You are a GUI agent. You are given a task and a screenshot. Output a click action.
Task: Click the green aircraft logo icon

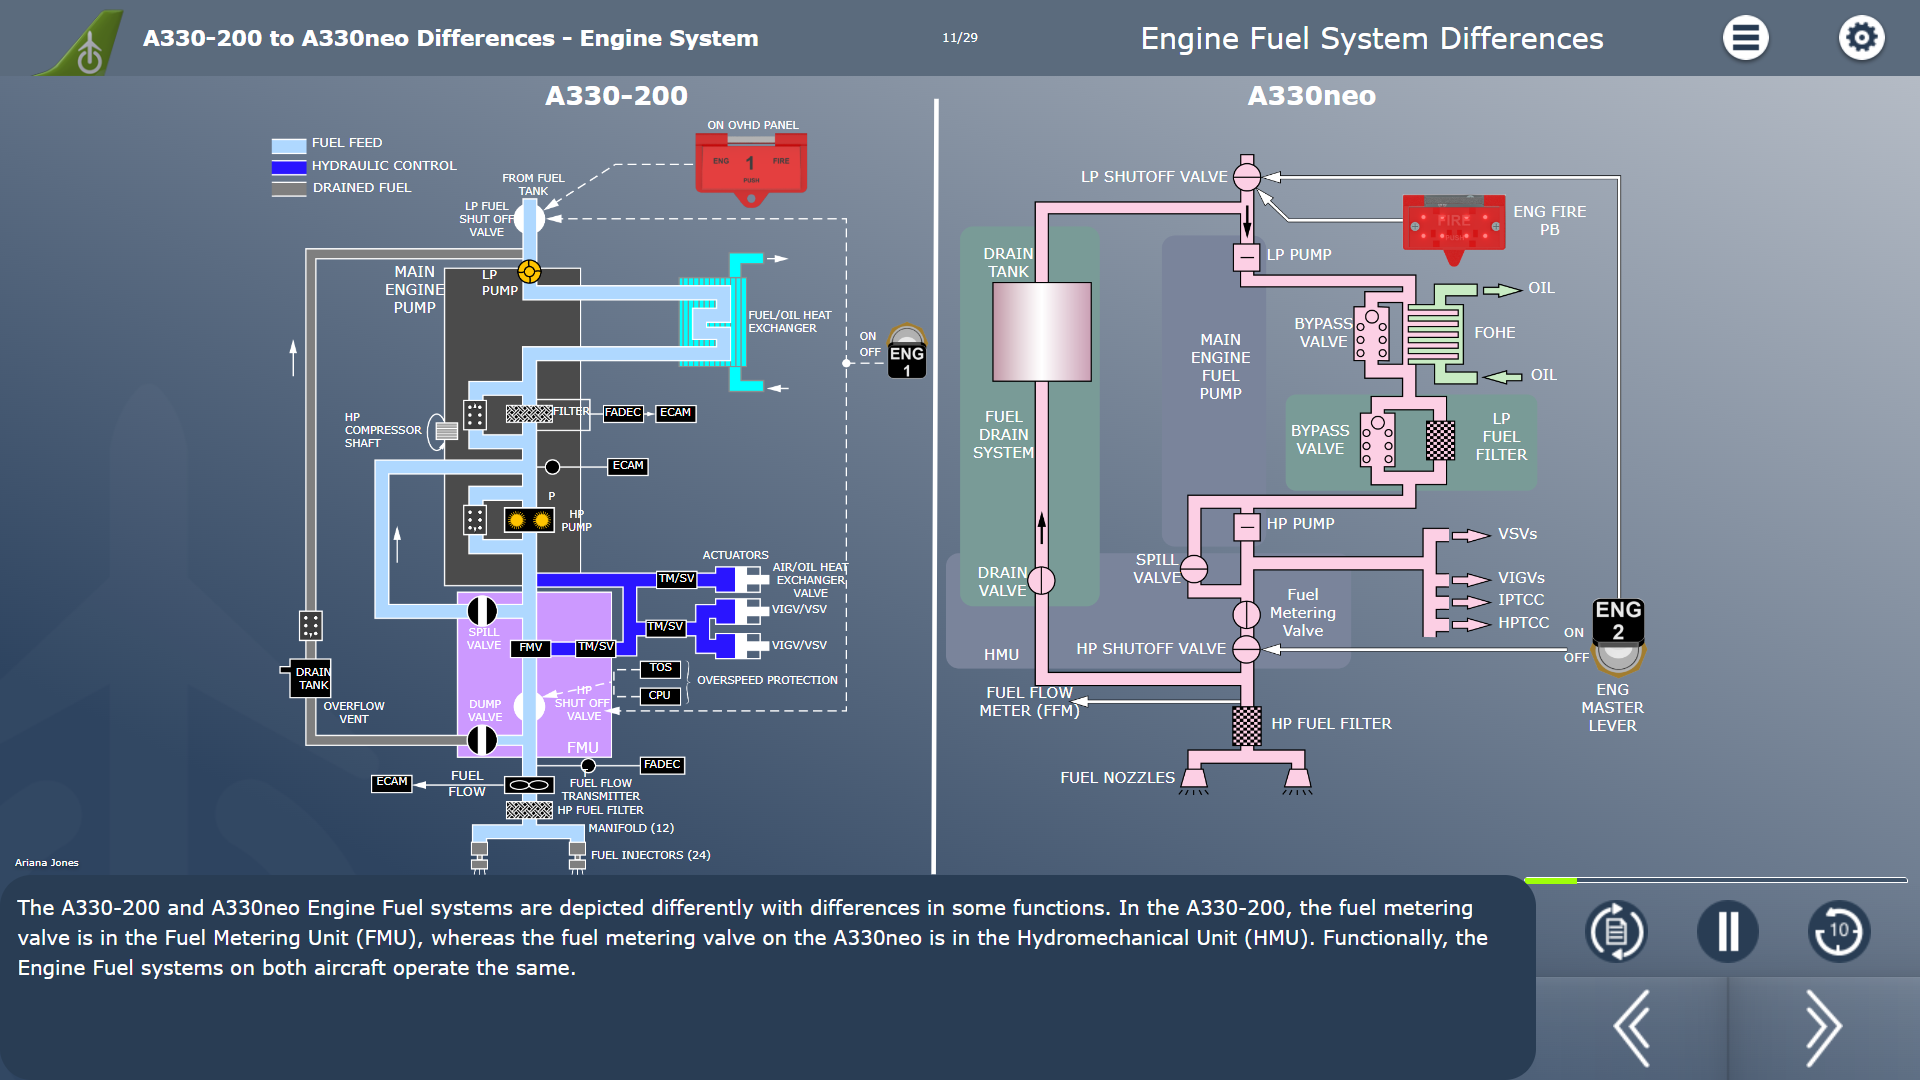click(82, 42)
